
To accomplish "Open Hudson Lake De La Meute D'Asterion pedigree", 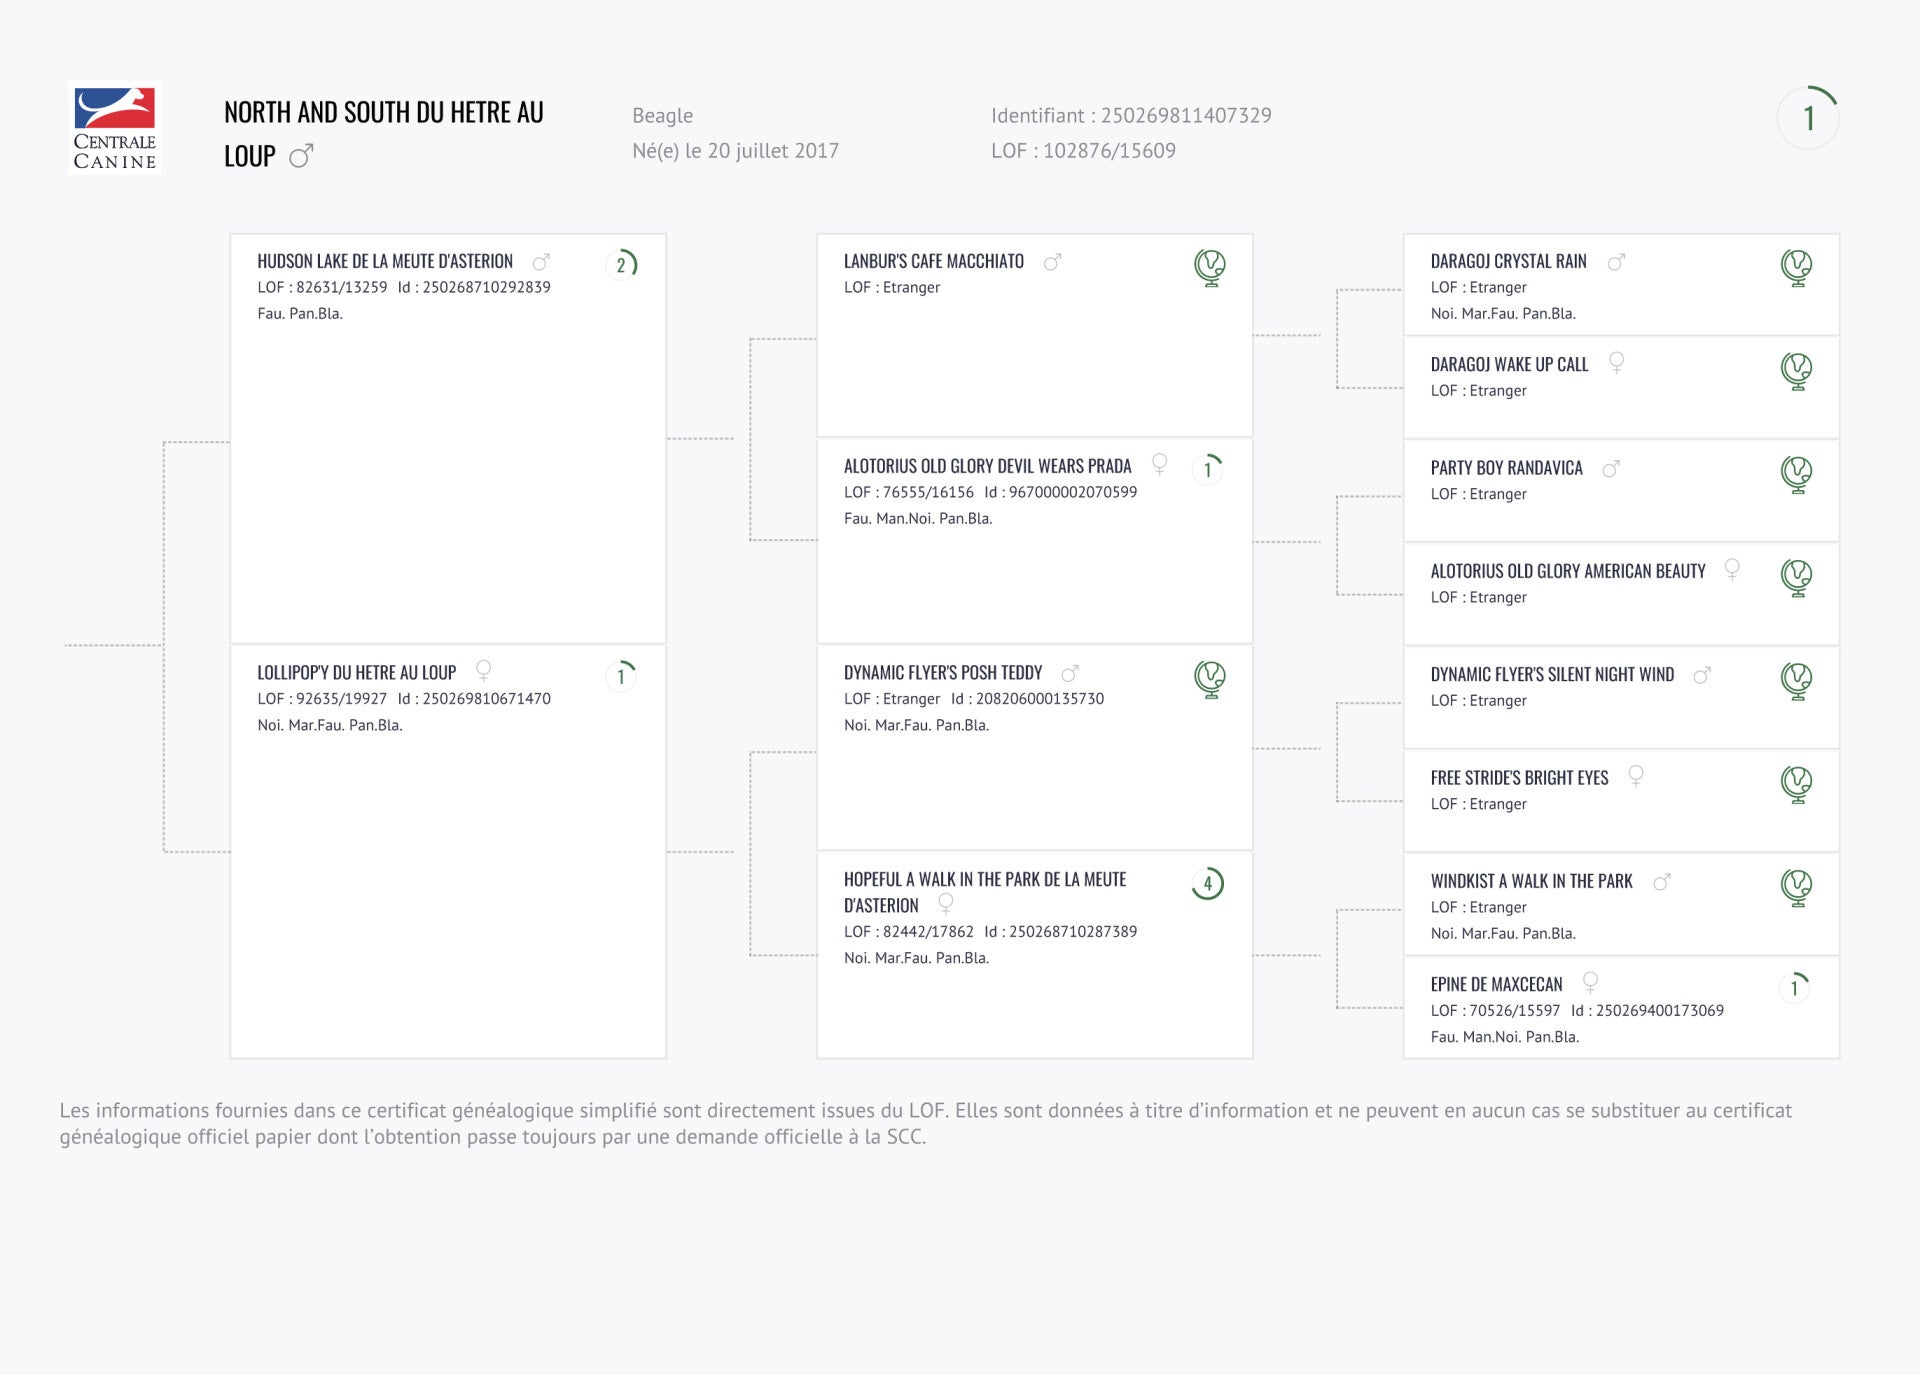I will tap(385, 262).
